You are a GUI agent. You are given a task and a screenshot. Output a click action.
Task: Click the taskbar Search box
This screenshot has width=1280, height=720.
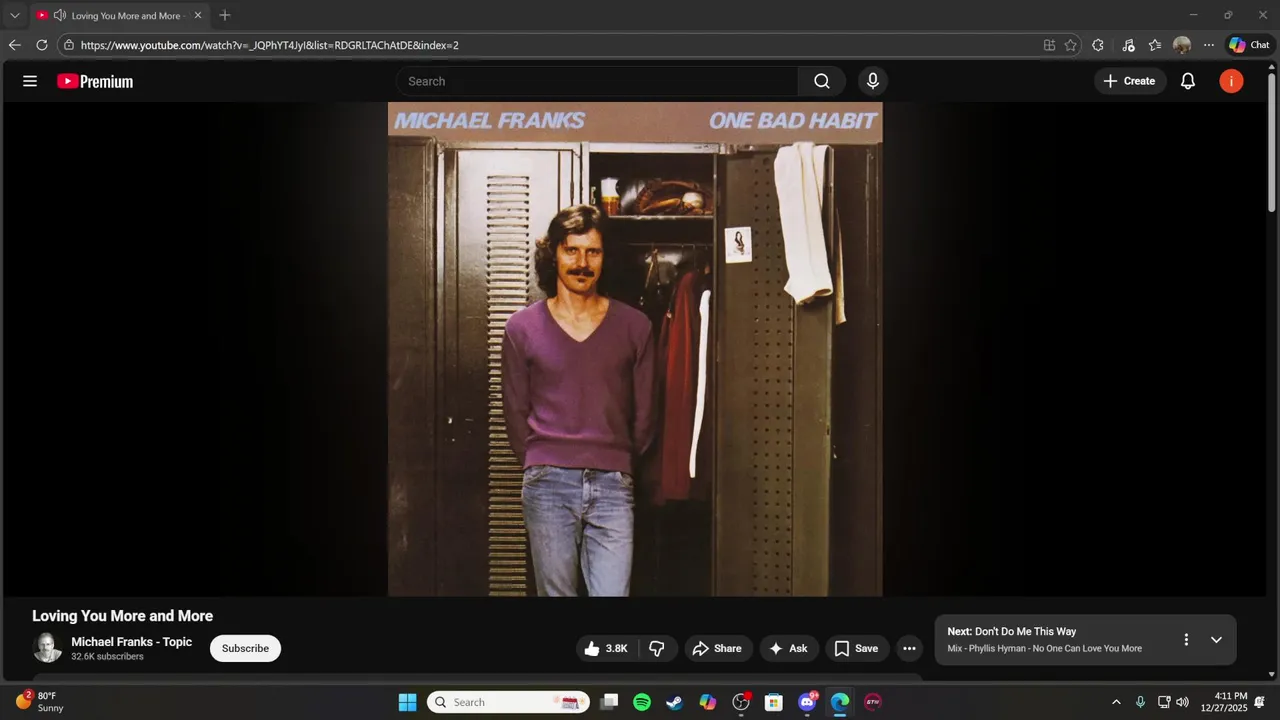click(x=508, y=702)
